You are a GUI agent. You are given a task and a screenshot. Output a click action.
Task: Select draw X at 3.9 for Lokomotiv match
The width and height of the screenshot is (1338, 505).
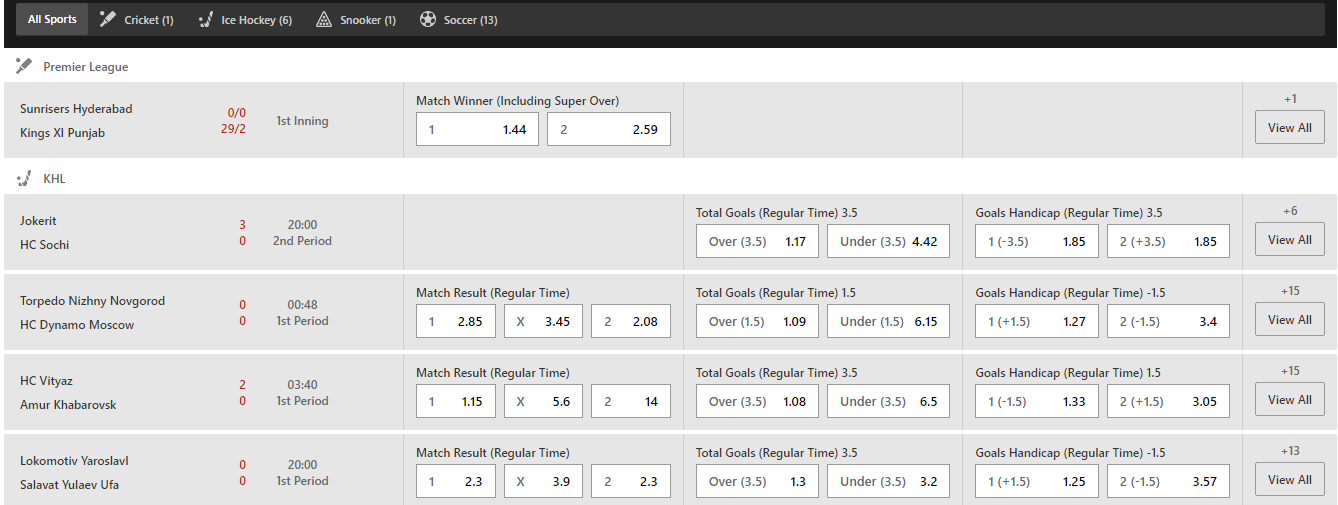click(x=543, y=481)
